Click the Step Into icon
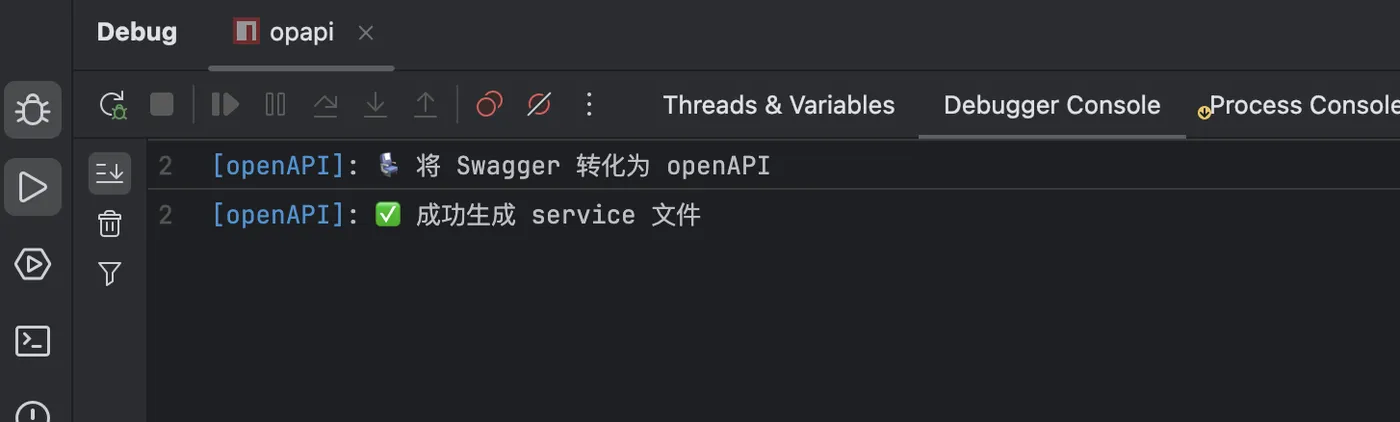Screen dimensions: 1400x422 click(x=375, y=104)
